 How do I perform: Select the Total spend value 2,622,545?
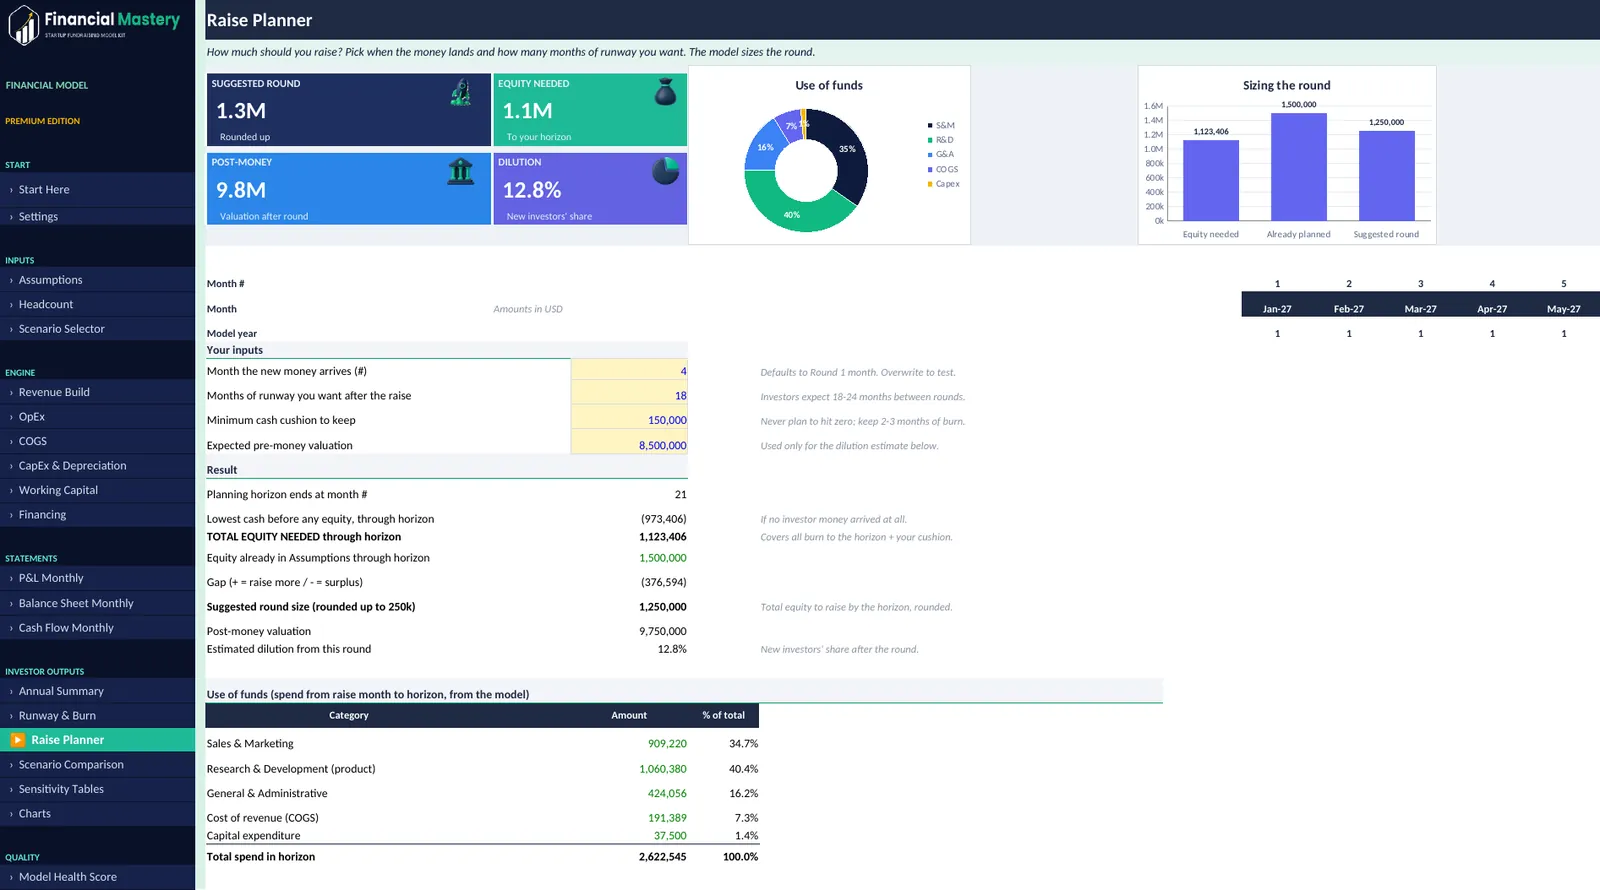click(x=663, y=857)
